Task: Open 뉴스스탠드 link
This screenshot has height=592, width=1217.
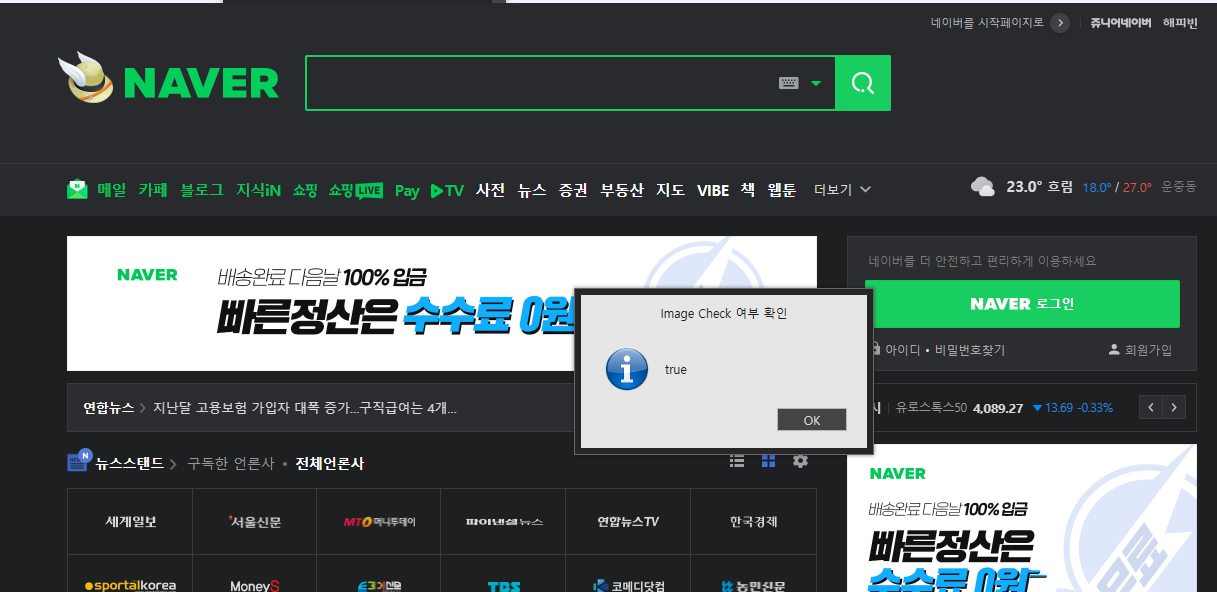Action: click(x=130, y=463)
